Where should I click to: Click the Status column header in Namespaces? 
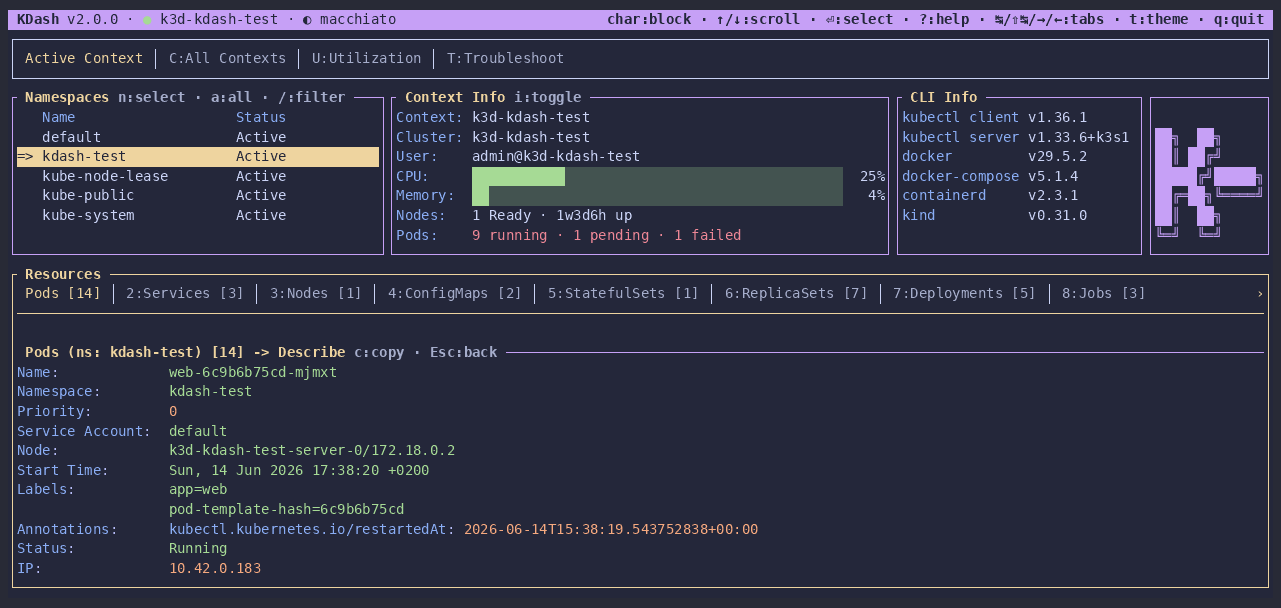261,117
